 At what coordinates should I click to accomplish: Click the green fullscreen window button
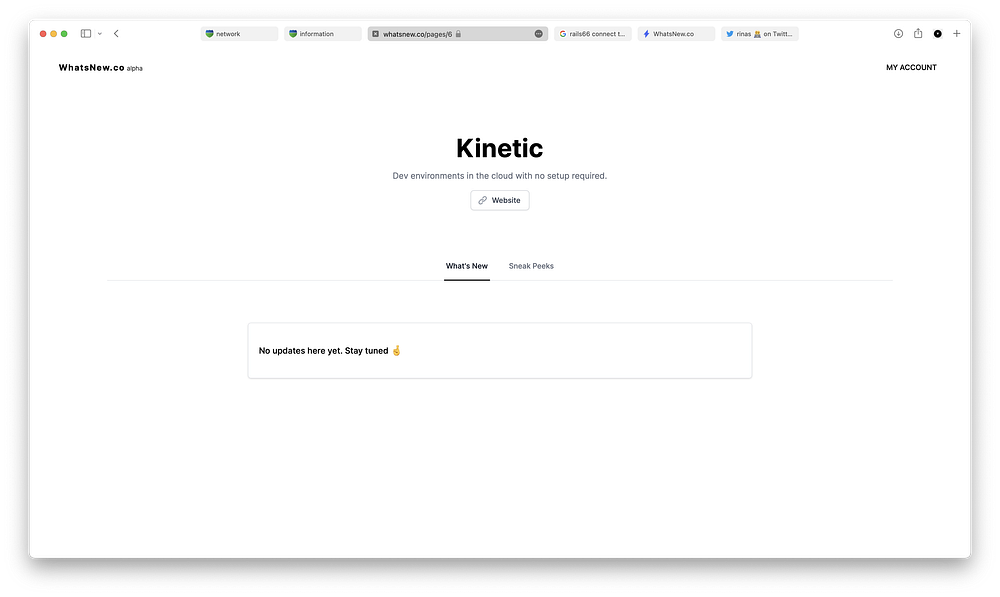click(64, 34)
